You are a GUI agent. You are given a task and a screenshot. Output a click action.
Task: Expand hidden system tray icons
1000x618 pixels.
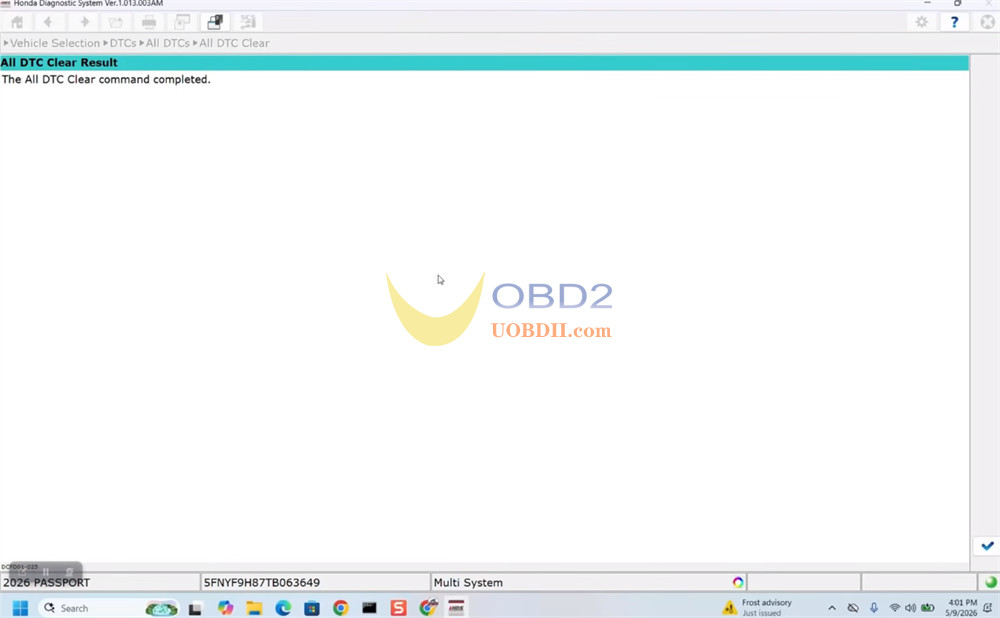pyautogui.click(x=832, y=608)
